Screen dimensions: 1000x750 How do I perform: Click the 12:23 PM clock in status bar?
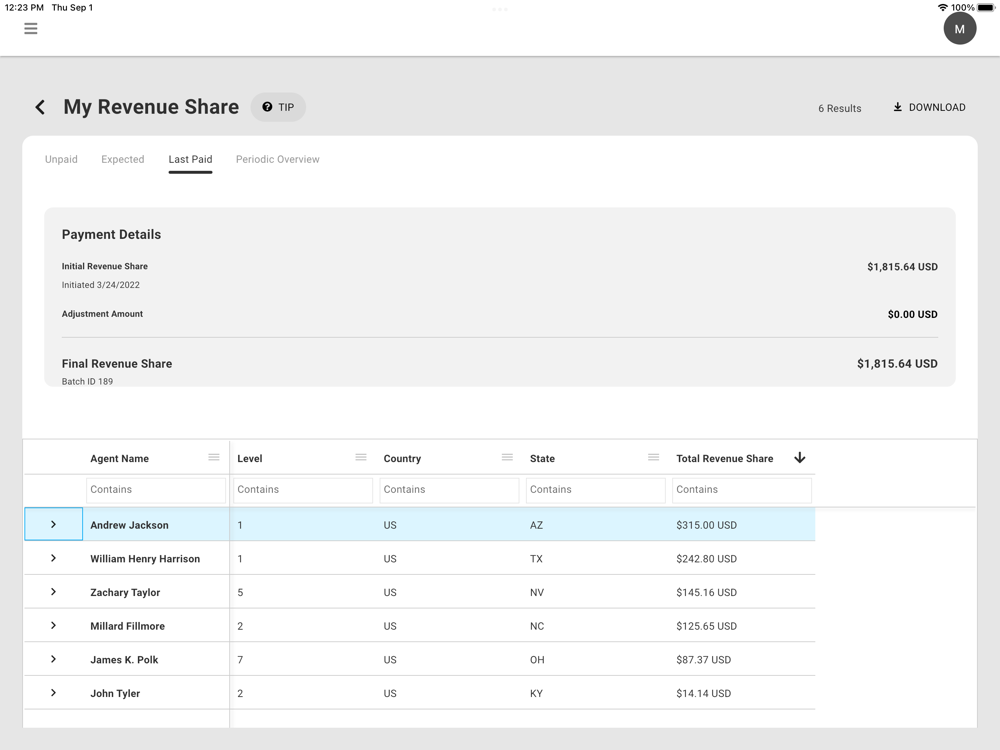point(24,8)
